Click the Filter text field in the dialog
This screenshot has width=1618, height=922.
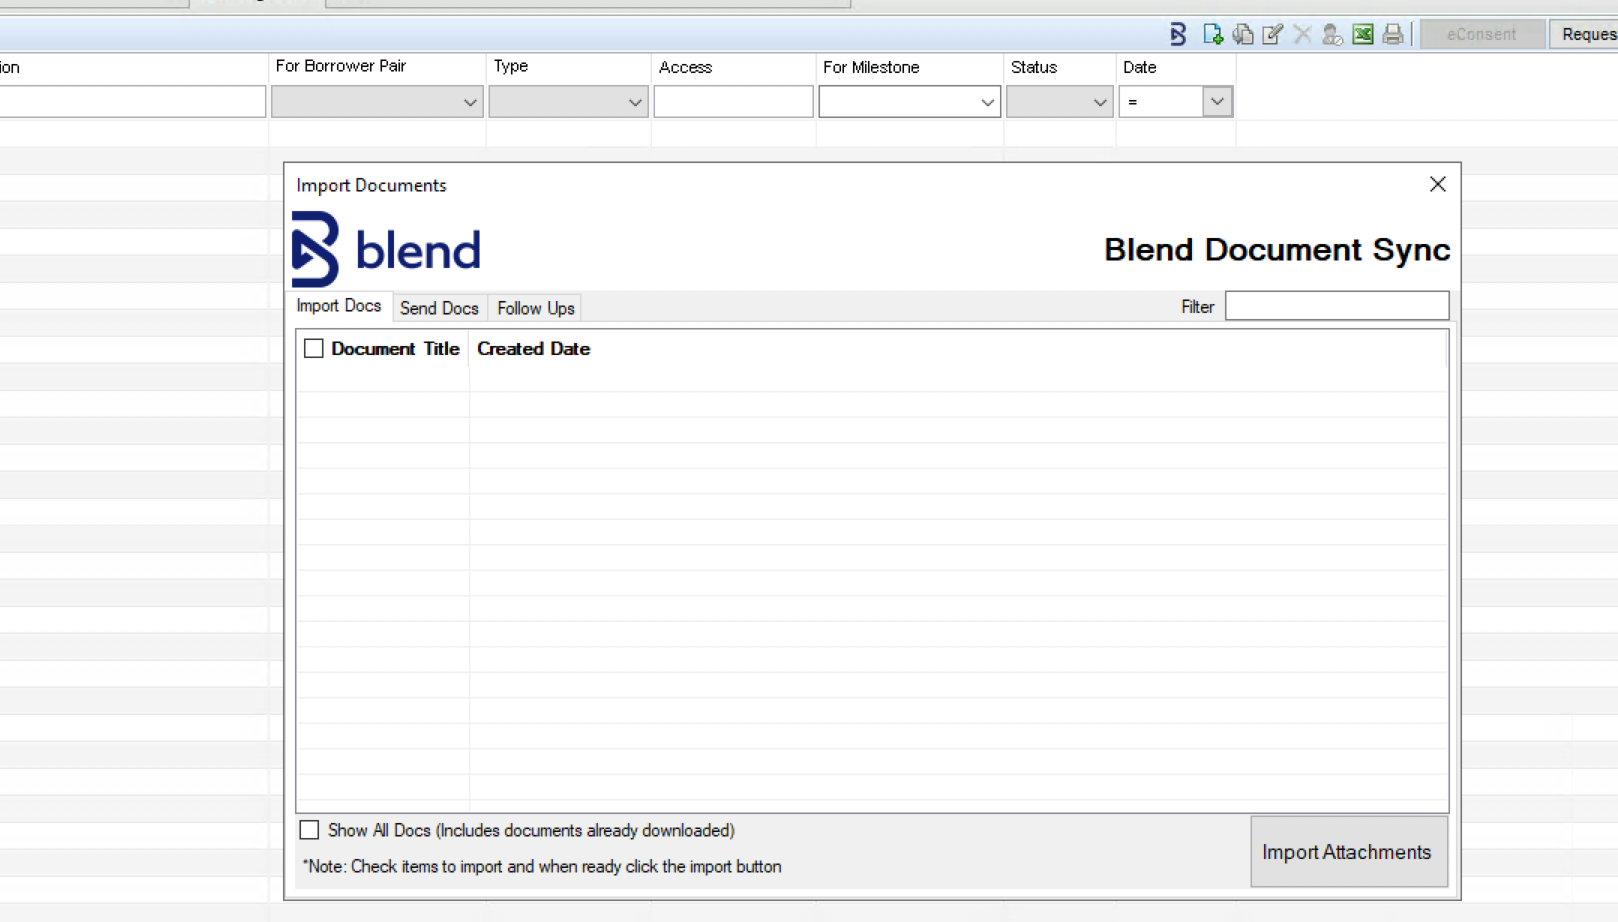pos(1337,306)
